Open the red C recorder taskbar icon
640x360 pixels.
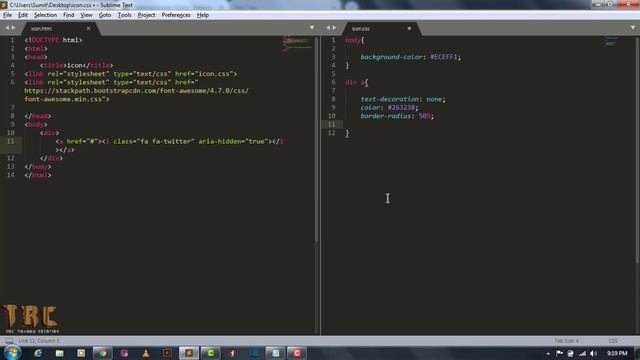[x=297, y=353]
